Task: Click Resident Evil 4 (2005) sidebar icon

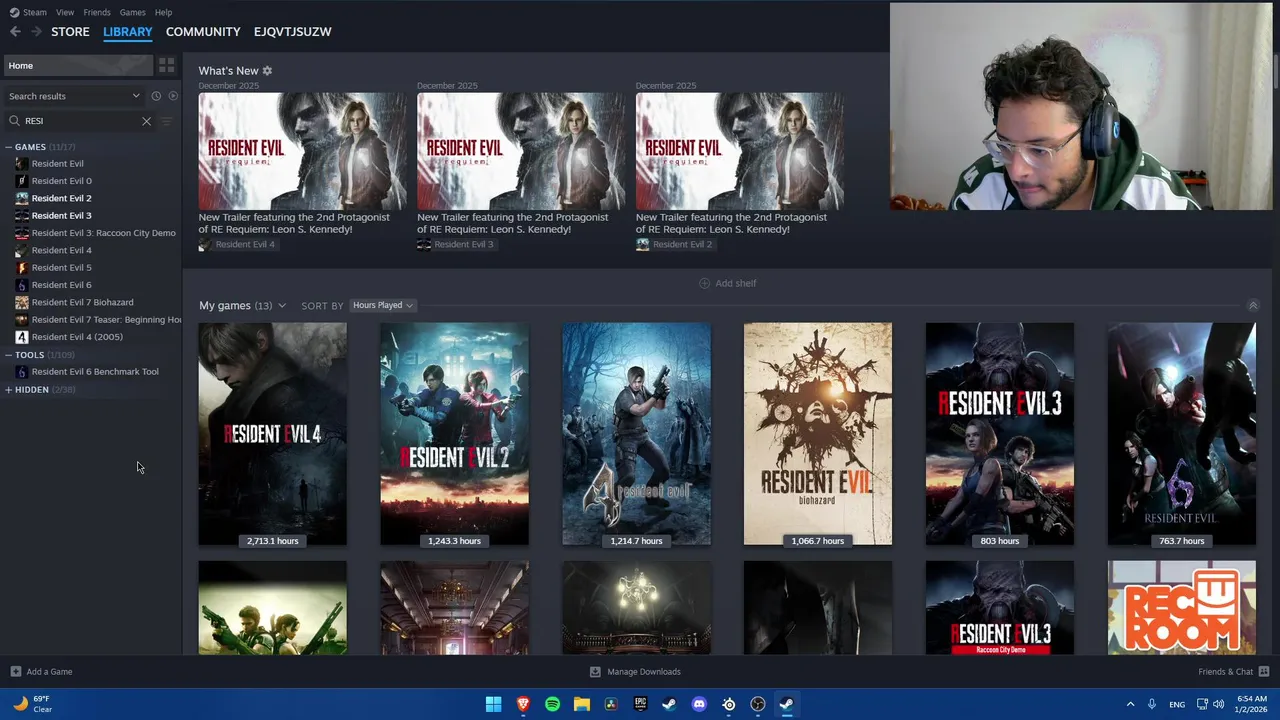Action: click(x=22, y=337)
